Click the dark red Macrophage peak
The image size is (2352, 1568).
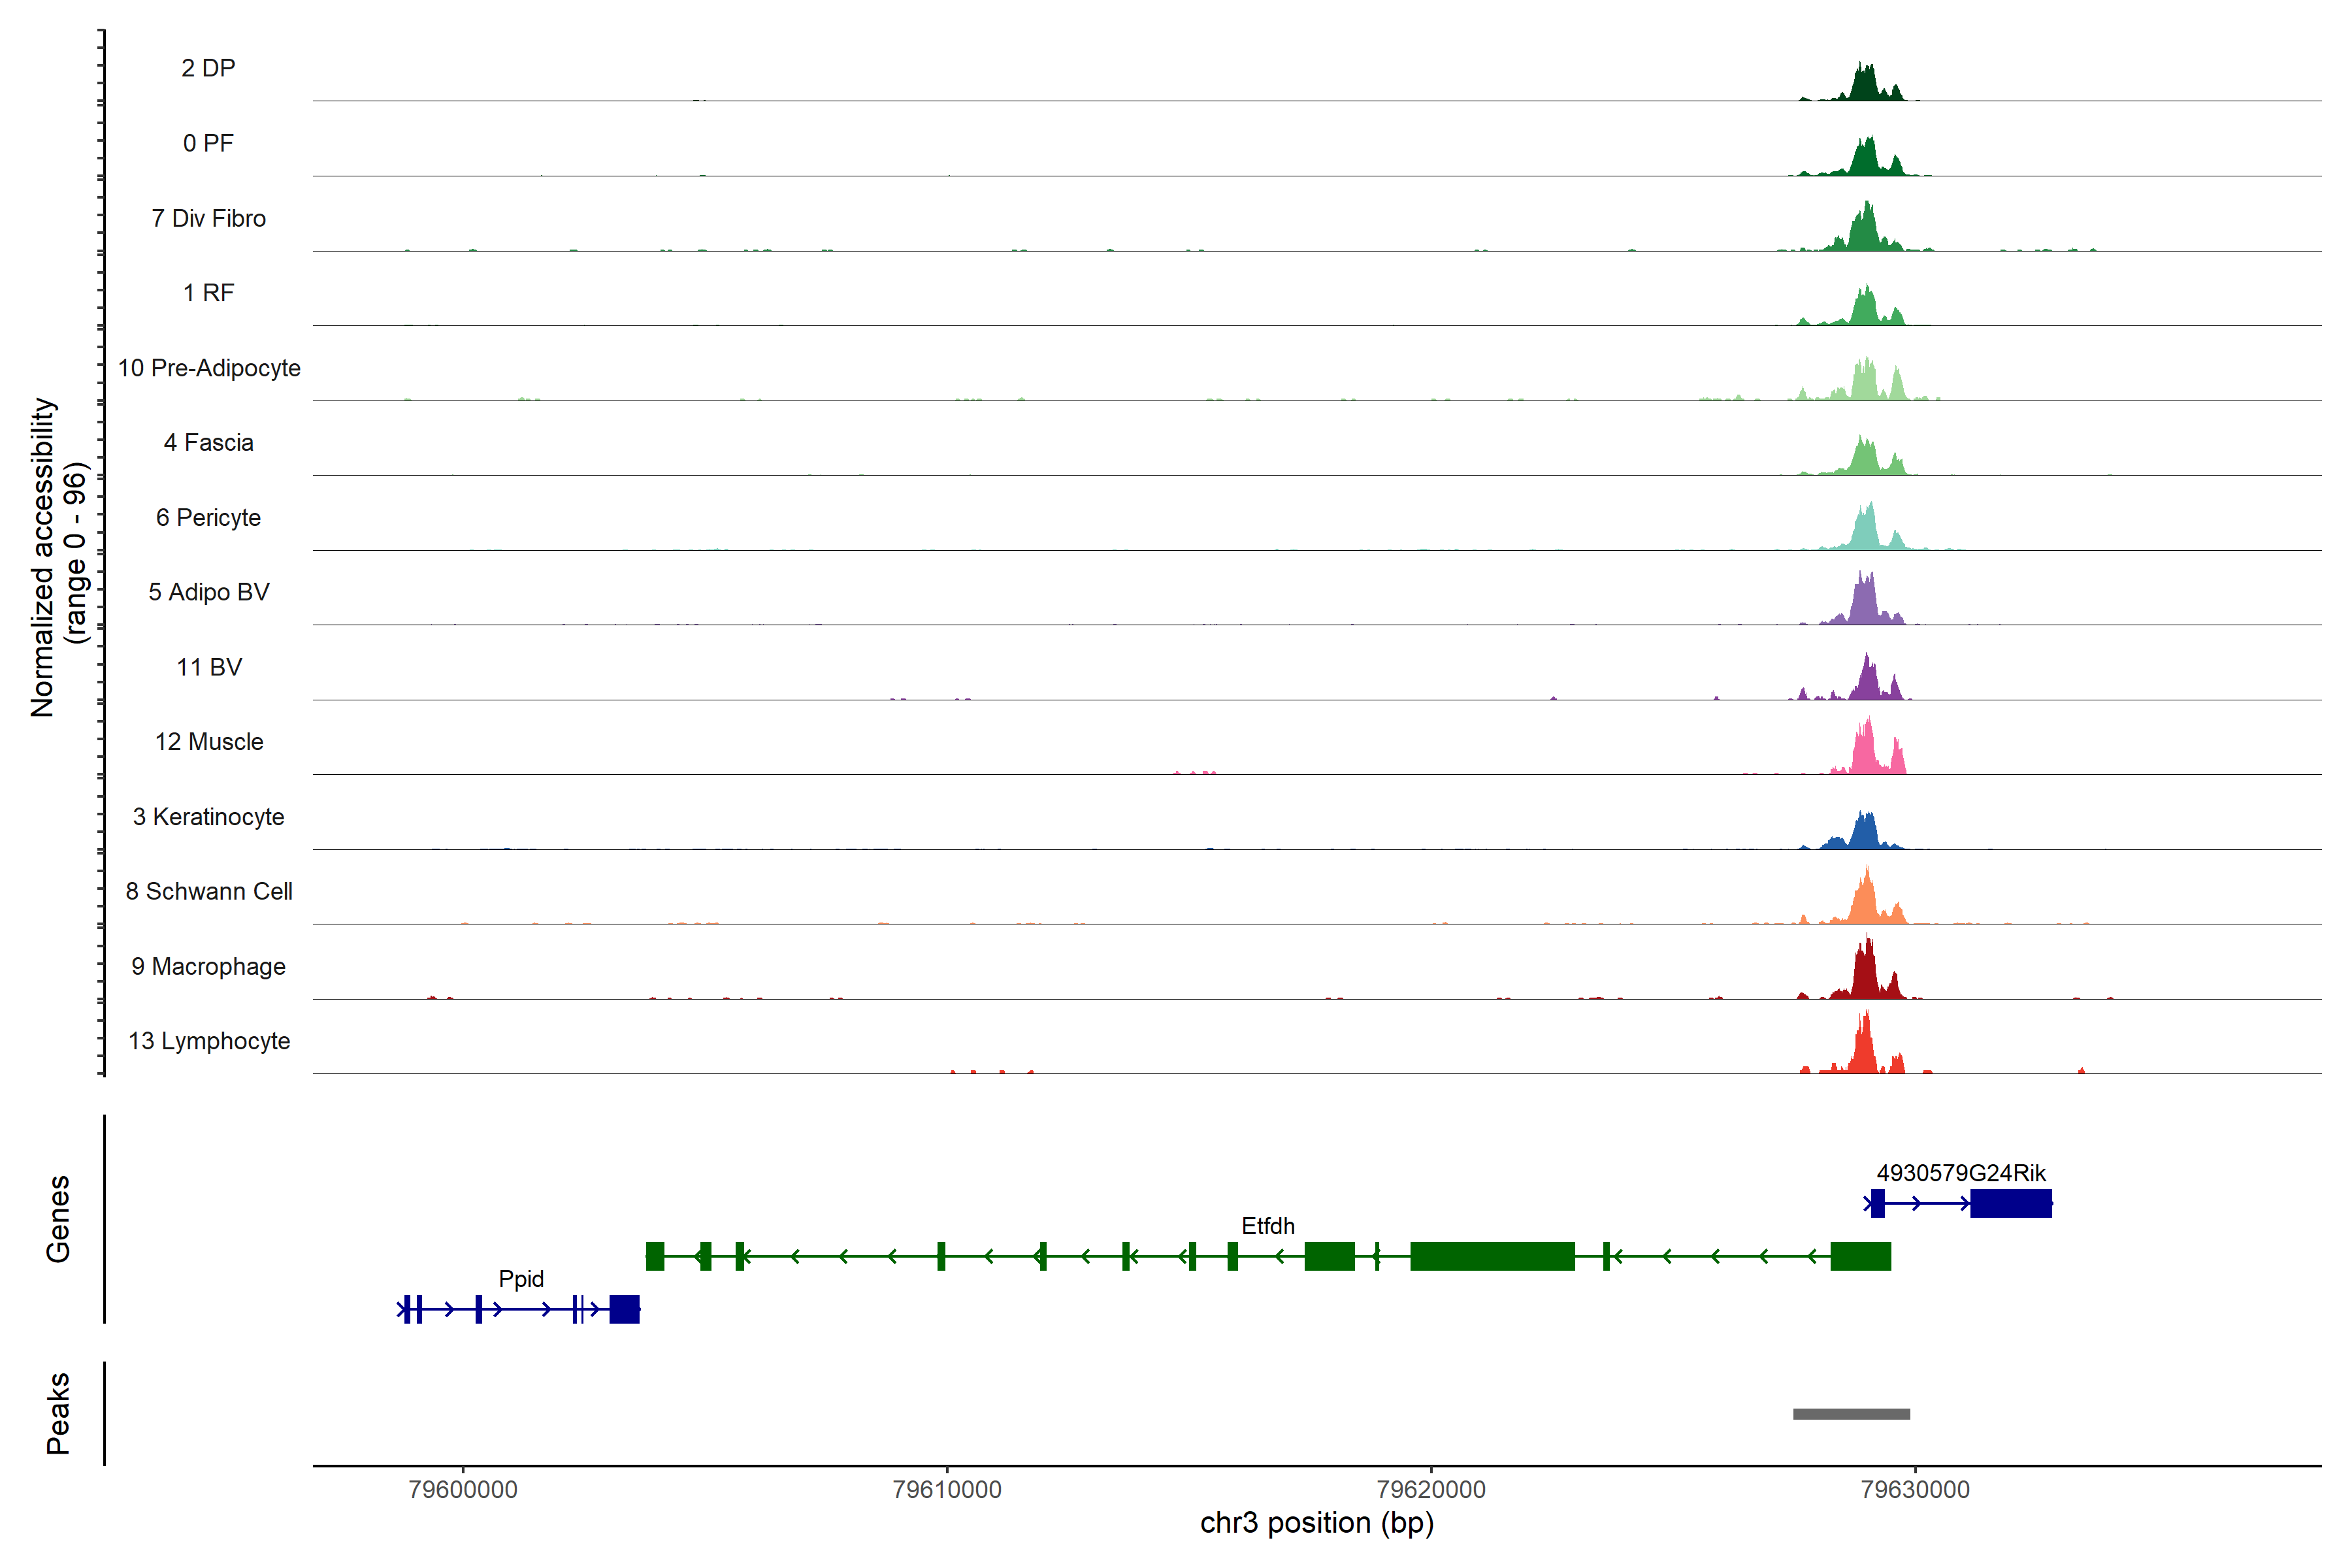tap(1865, 975)
